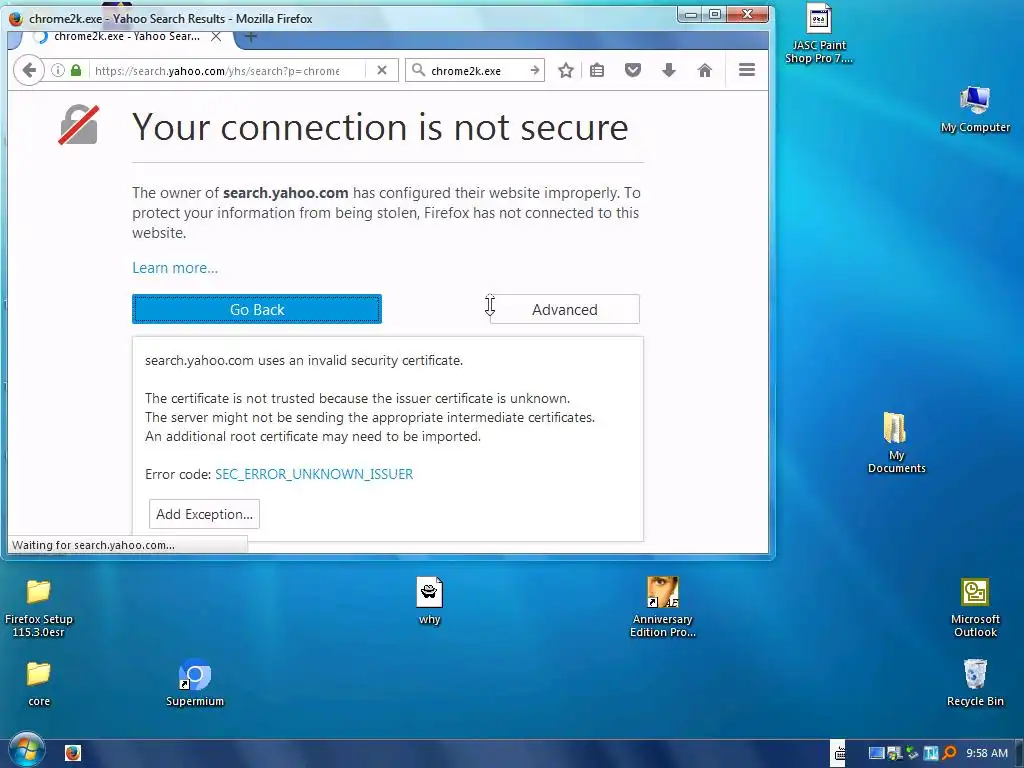Click the orange magnifier tray icon

[x=950, y=753]
